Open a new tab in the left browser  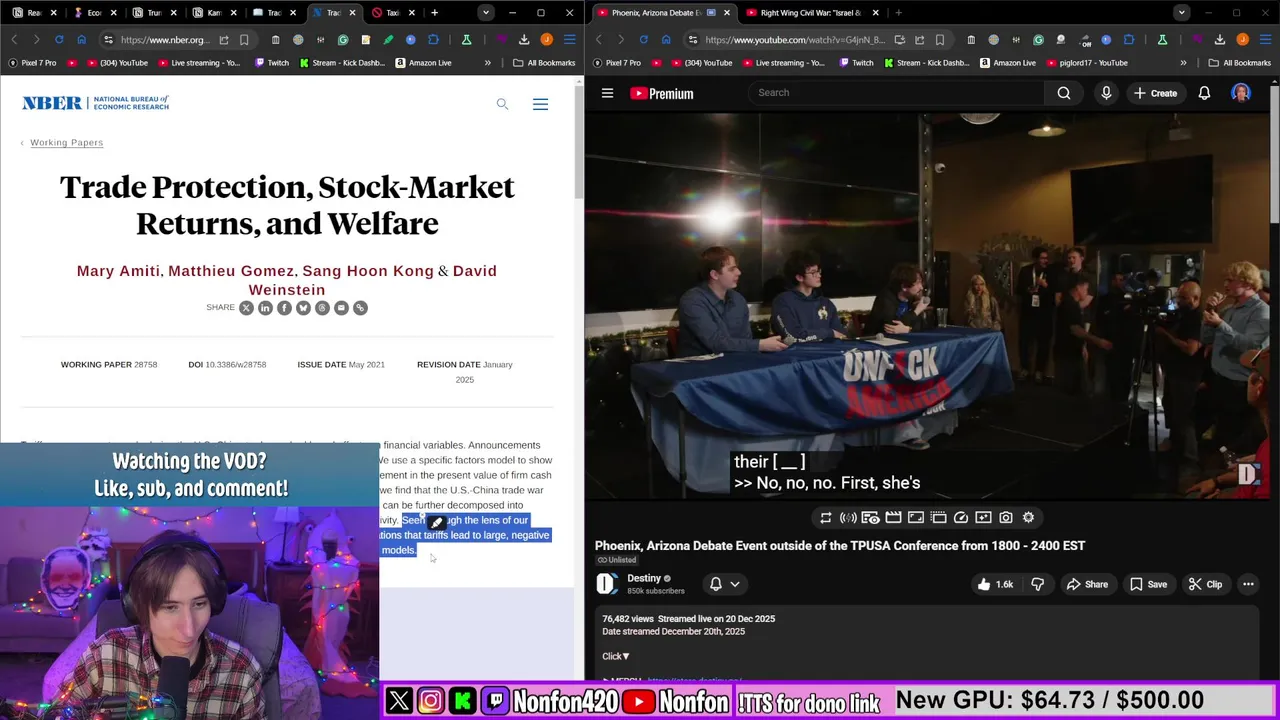tap(434, 13)
